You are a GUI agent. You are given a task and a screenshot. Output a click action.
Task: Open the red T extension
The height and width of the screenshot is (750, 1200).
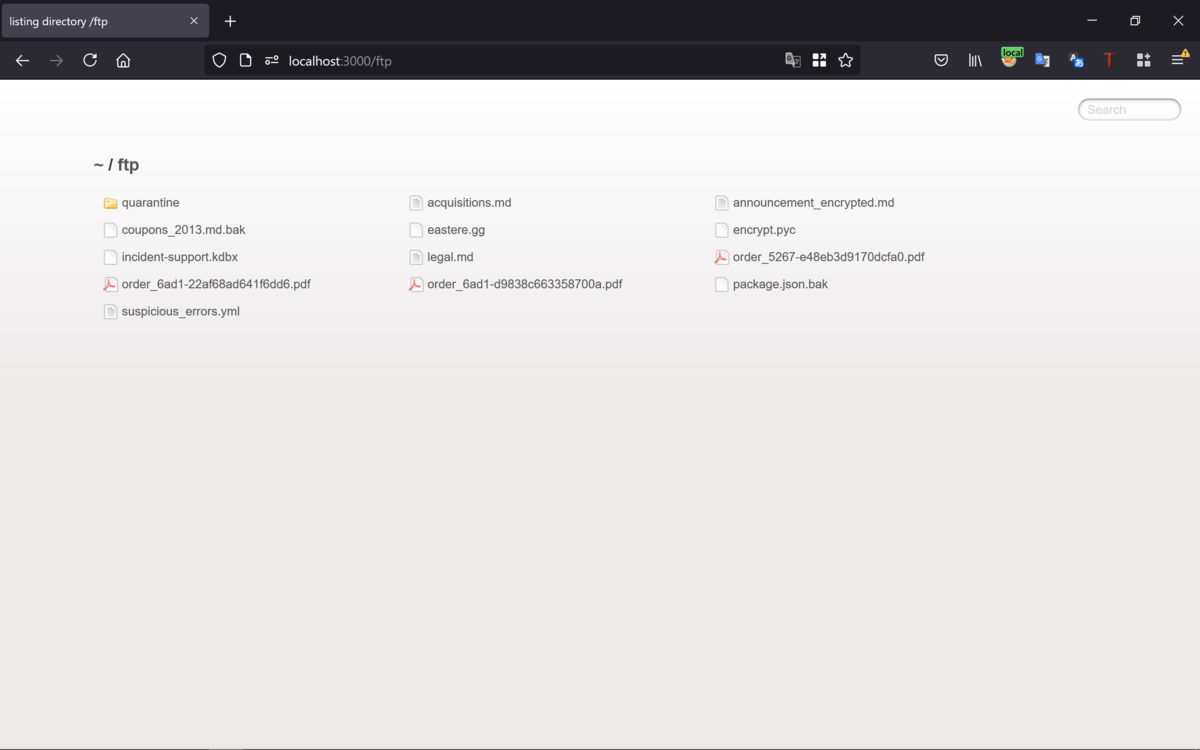[x=1109, y=61]
